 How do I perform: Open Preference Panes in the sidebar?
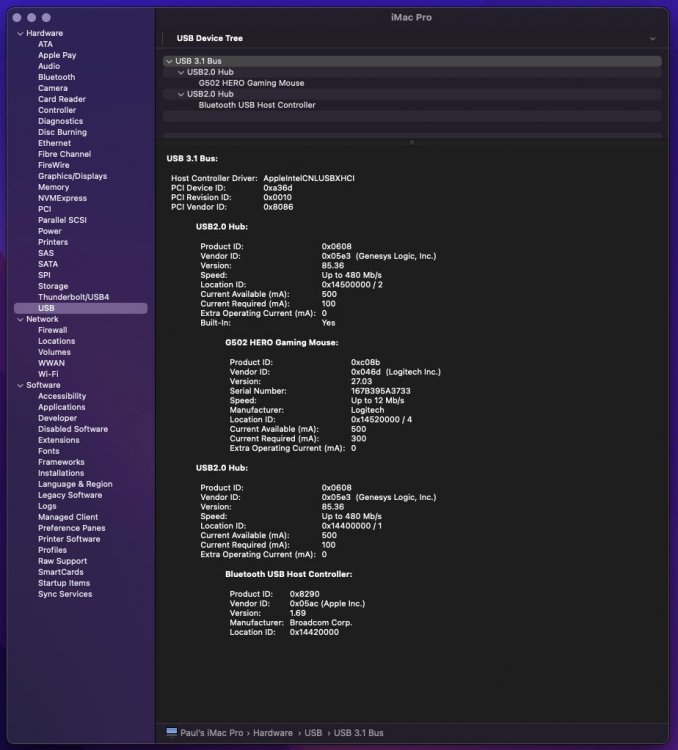click(x=72, y=529)
